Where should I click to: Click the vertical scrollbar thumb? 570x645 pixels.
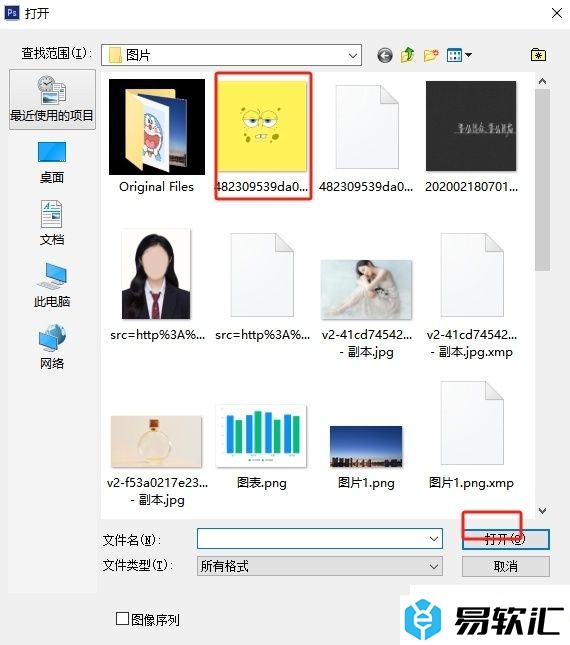tap(542, 180)
